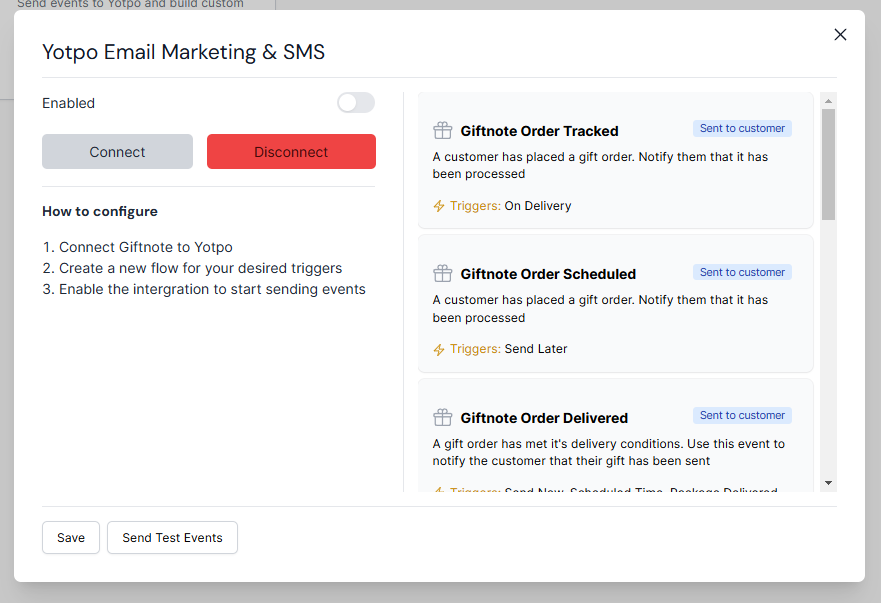
Task: Click gift icon beside Giftnote Order Scheduled
Action: [x=443, y=274]
